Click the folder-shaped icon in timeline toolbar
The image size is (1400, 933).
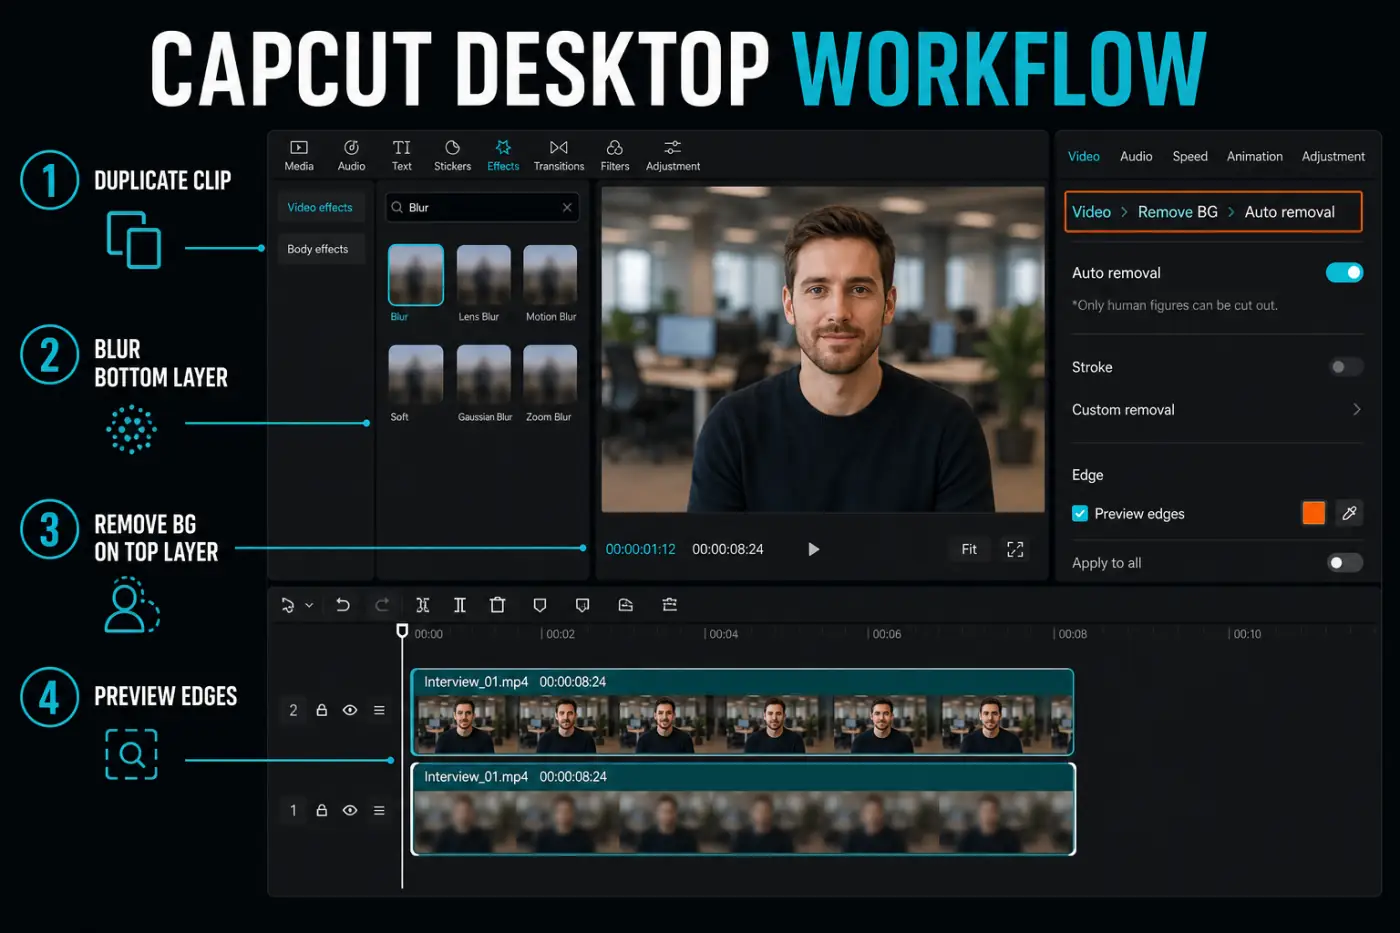[626, 605]
